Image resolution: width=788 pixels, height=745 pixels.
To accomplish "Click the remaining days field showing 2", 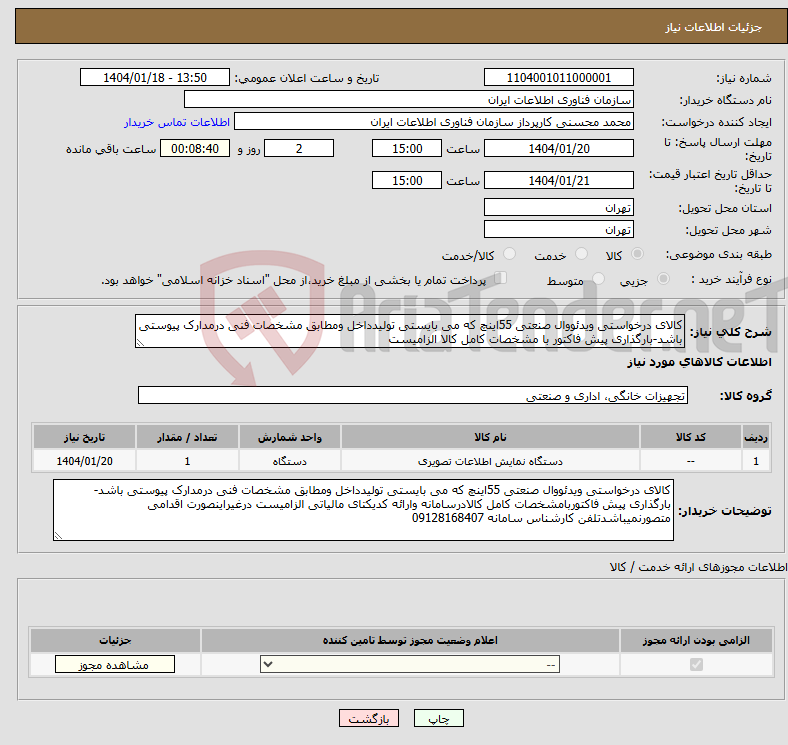I will pyautogui.click(x=299, y=148).
